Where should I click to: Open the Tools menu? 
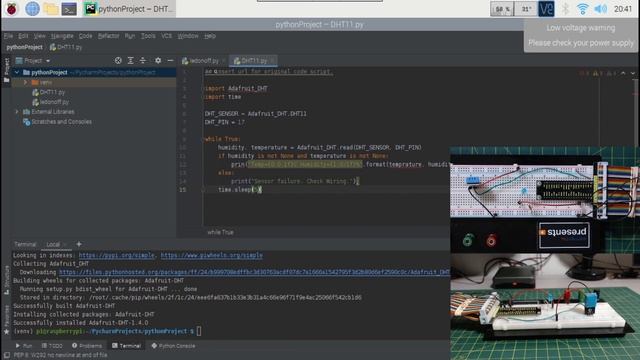tap(148, 36)
